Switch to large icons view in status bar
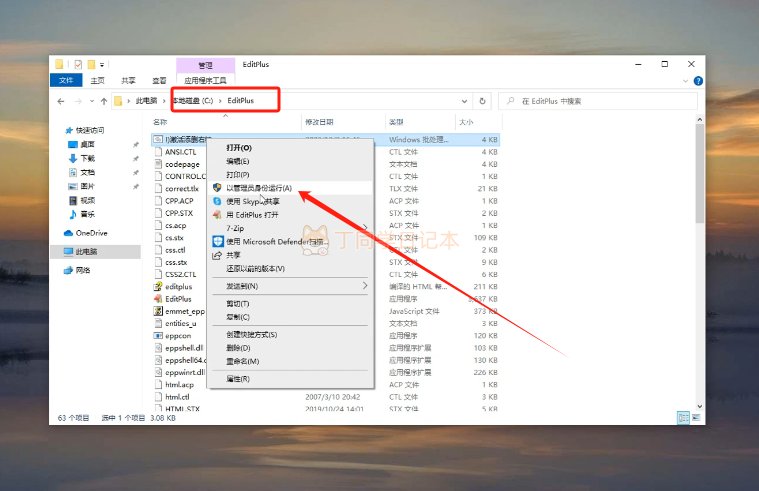This screenshot has width=759, height=491. pyautogui.click(x=696, y=417)
